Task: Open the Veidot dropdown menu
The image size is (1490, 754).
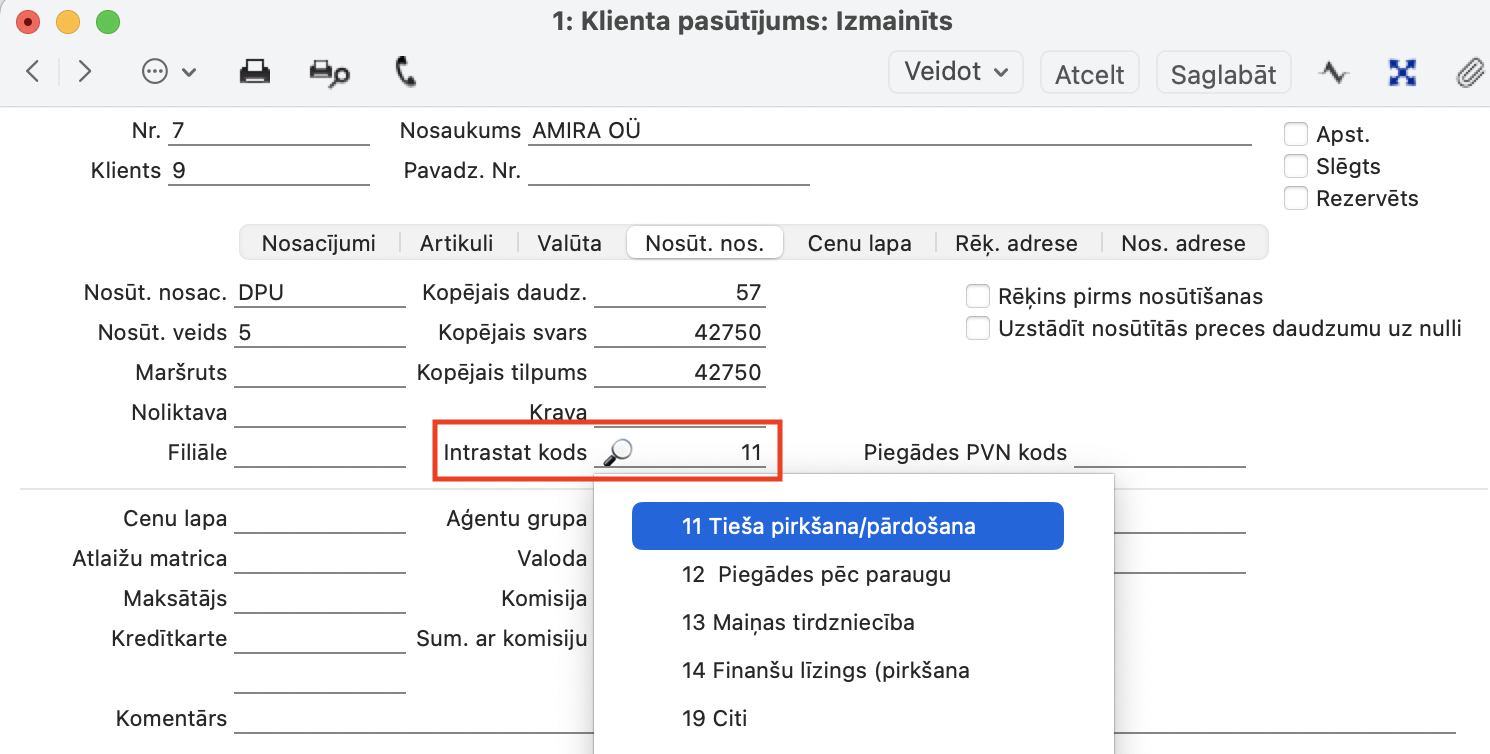Action: click(x=956, y=72)
